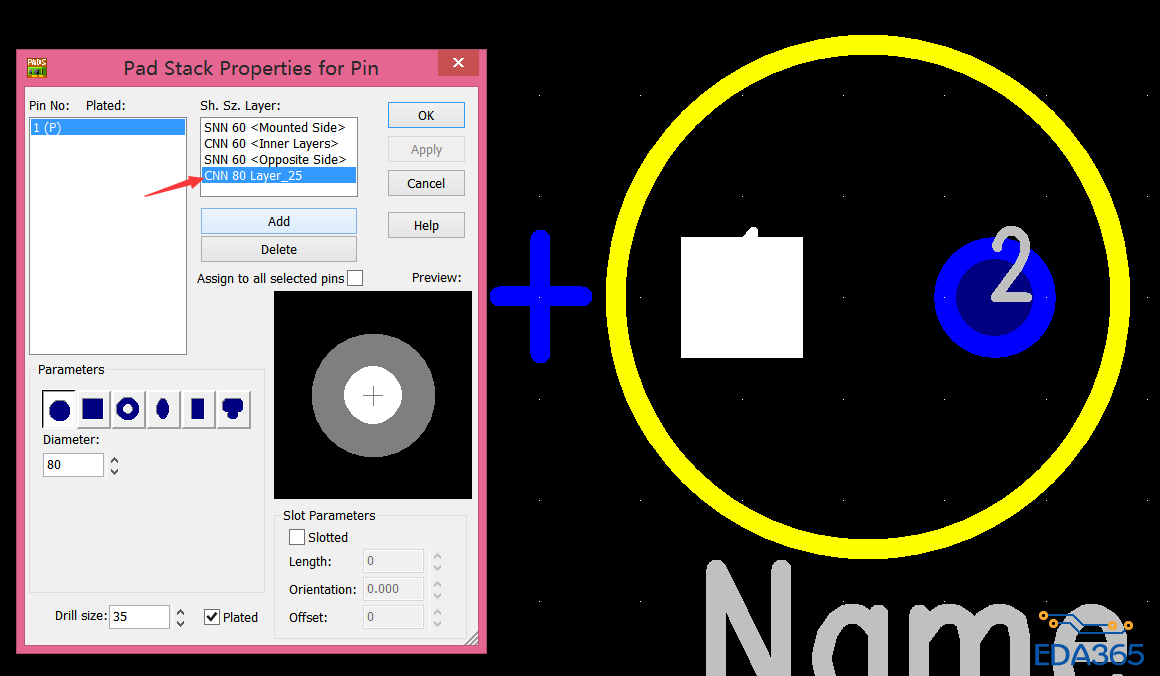Click the PADS icon in the title bar
This screenshot has width=1160, height=676.
click(x=37, y=68)
